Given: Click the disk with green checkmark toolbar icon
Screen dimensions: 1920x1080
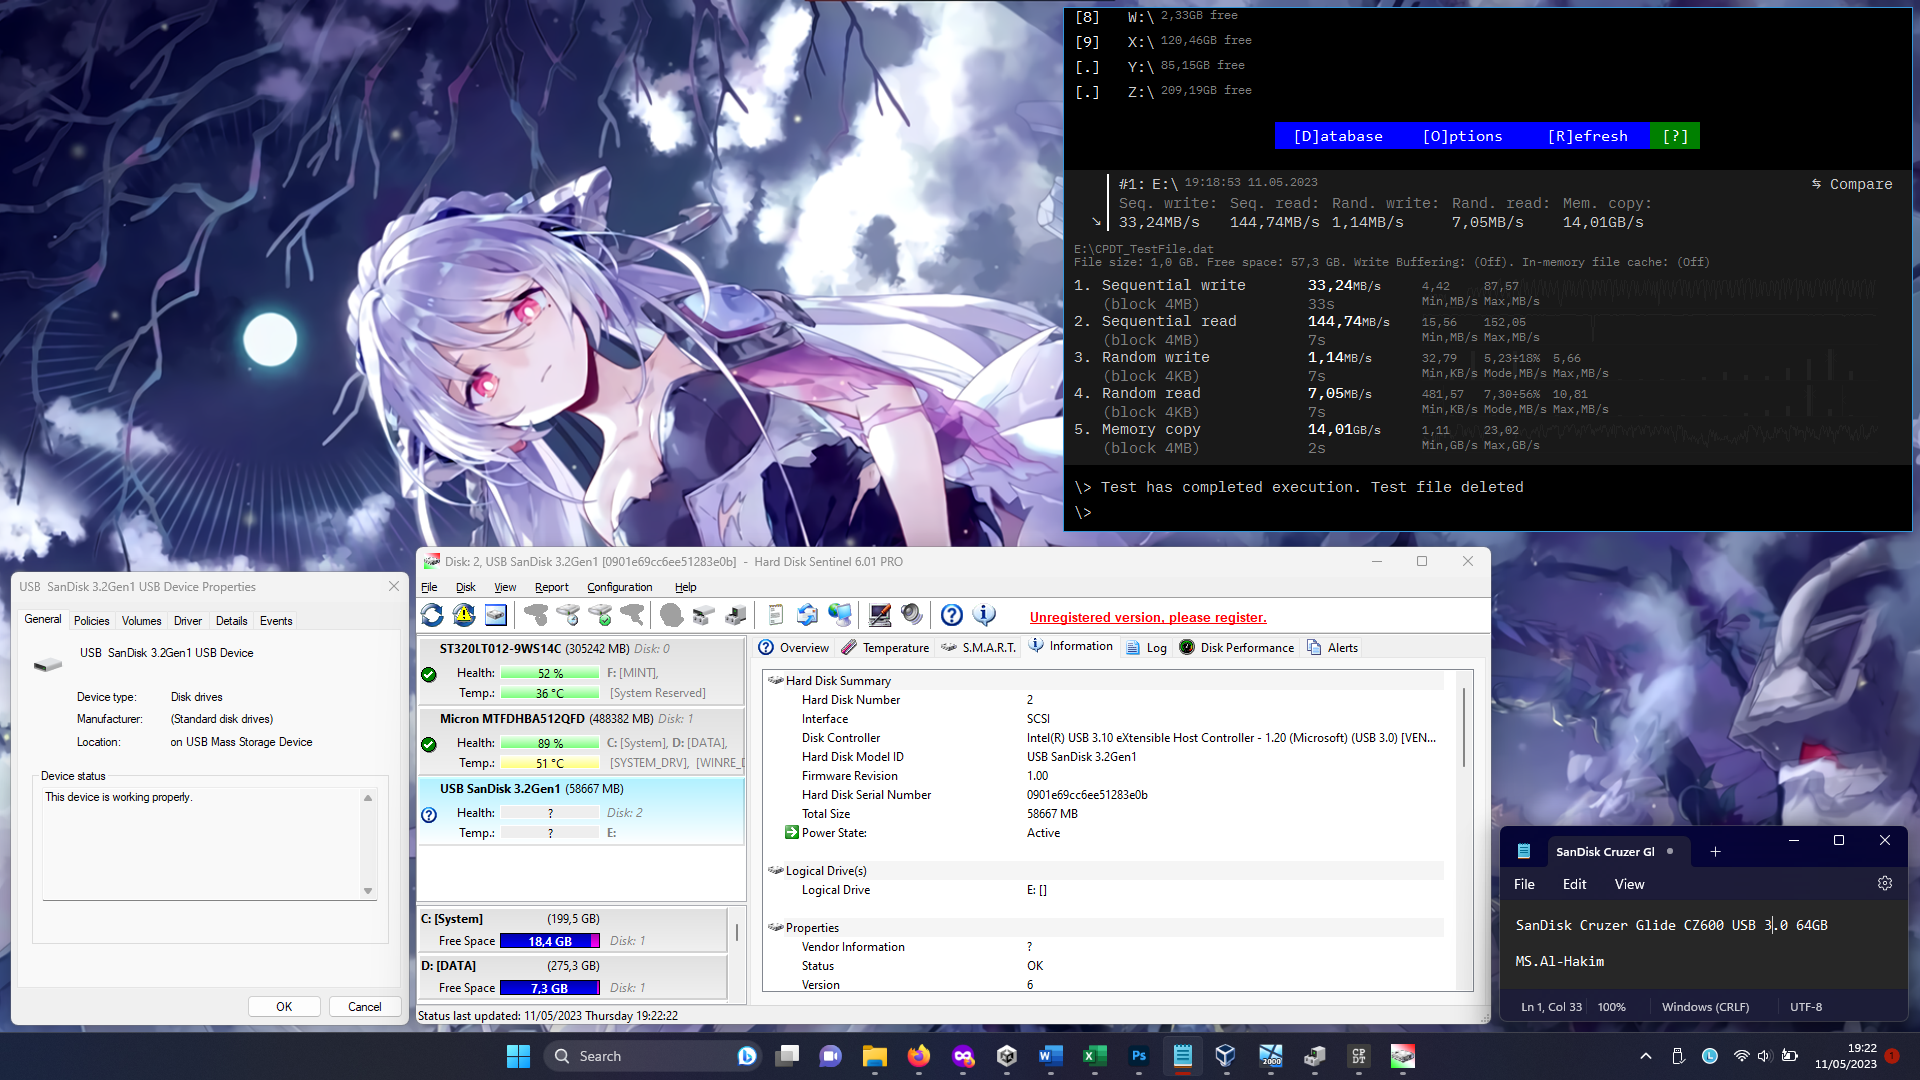Looking at the screenshot, I should click(x=600, y=615).
